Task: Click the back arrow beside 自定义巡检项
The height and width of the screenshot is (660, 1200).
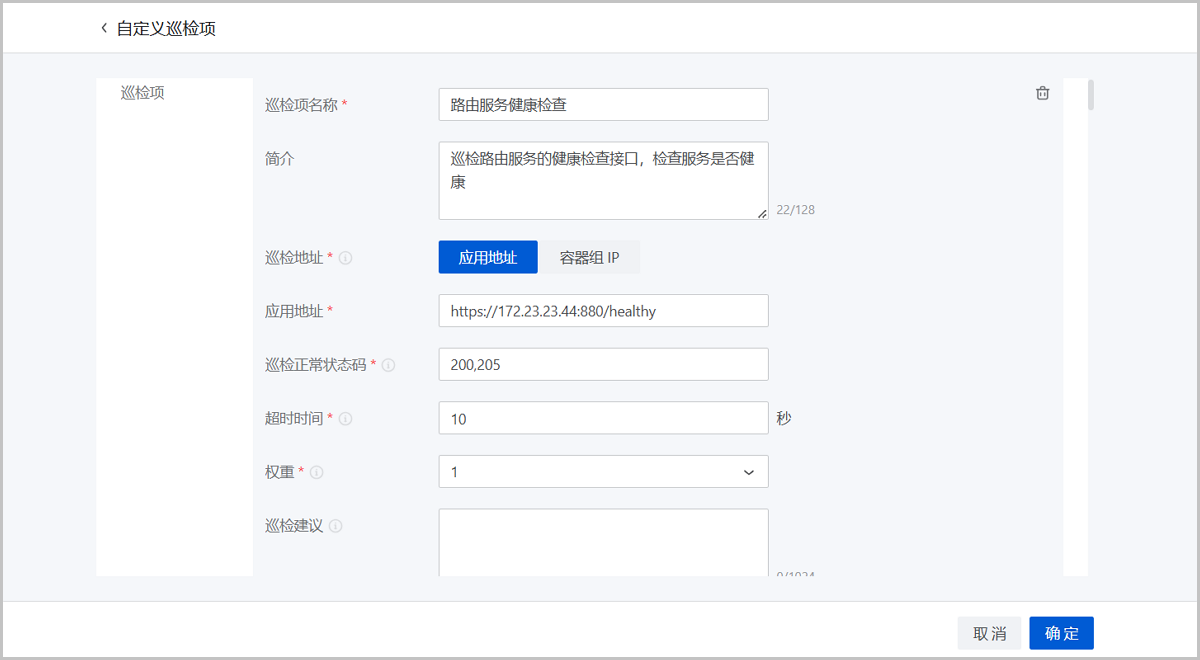Action: point(104,28)
